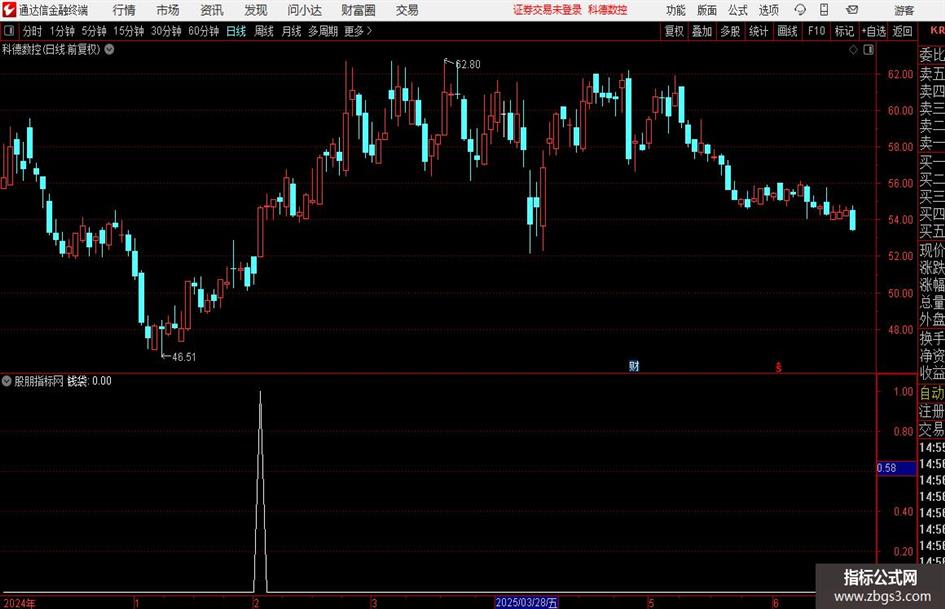Click the 62.00 price axis label
The image size is (945, 609).
pyautogui.click(x=900, y=74)
